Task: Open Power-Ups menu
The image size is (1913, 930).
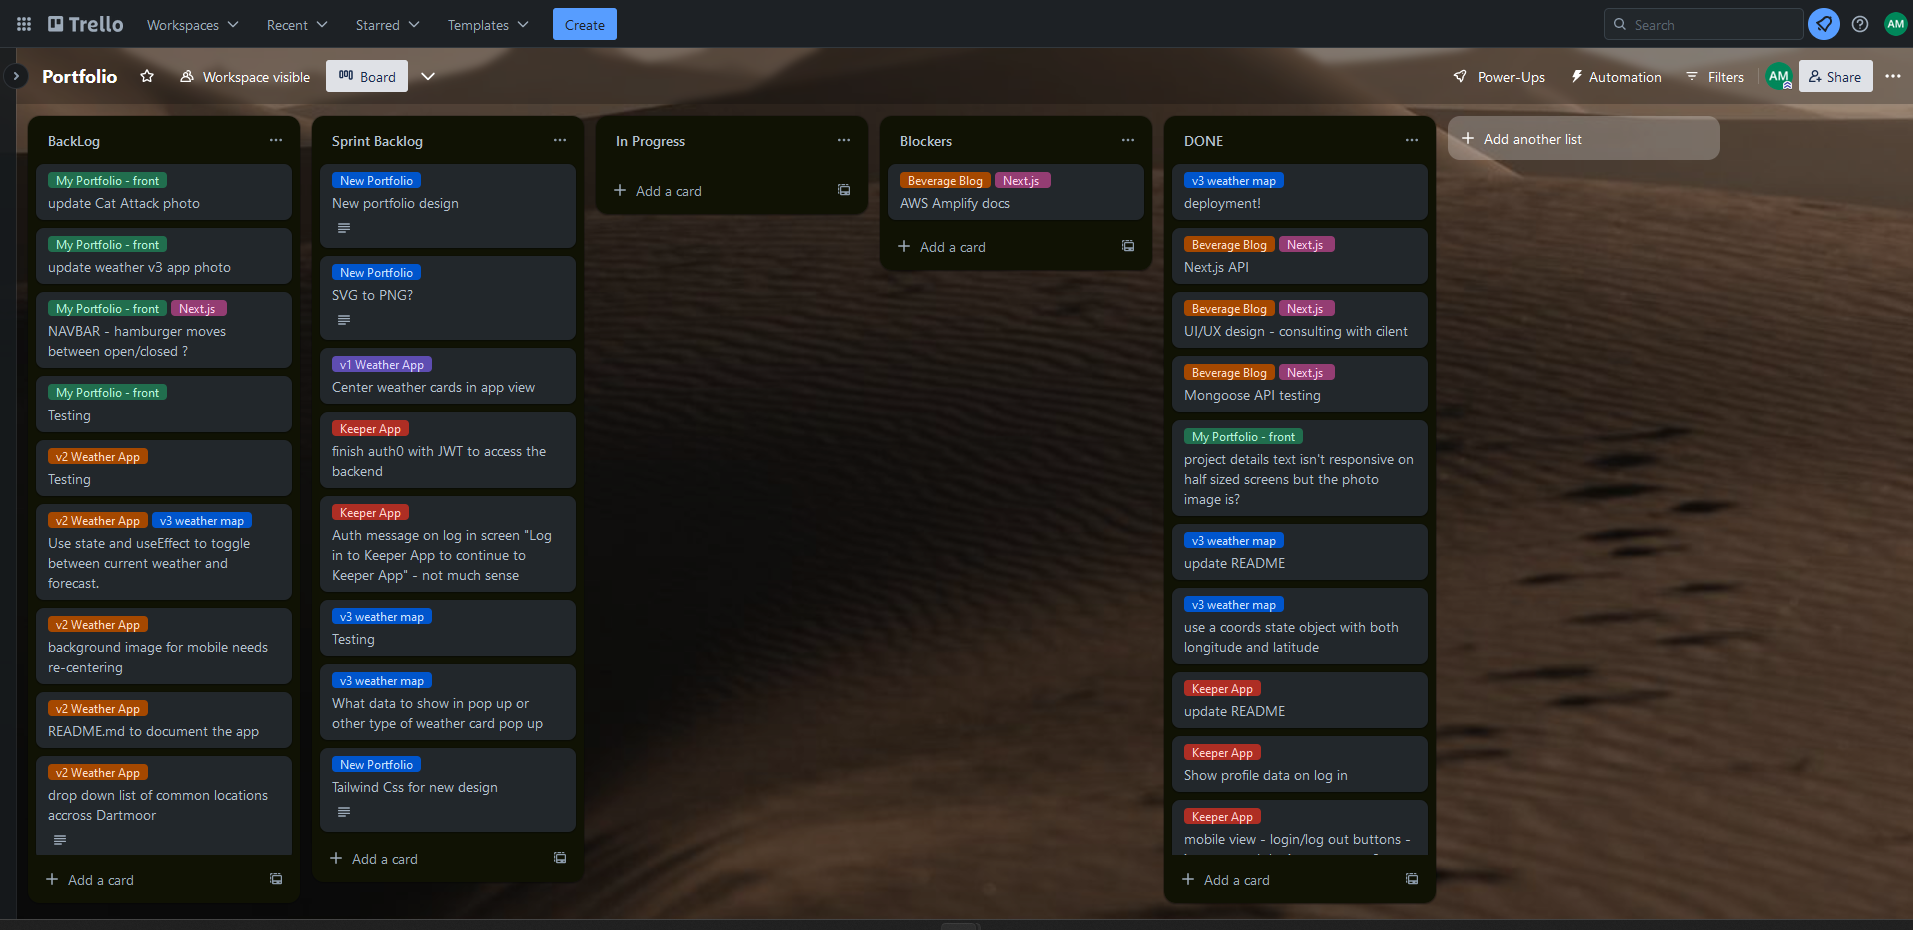Action: tap(1499, 76)
